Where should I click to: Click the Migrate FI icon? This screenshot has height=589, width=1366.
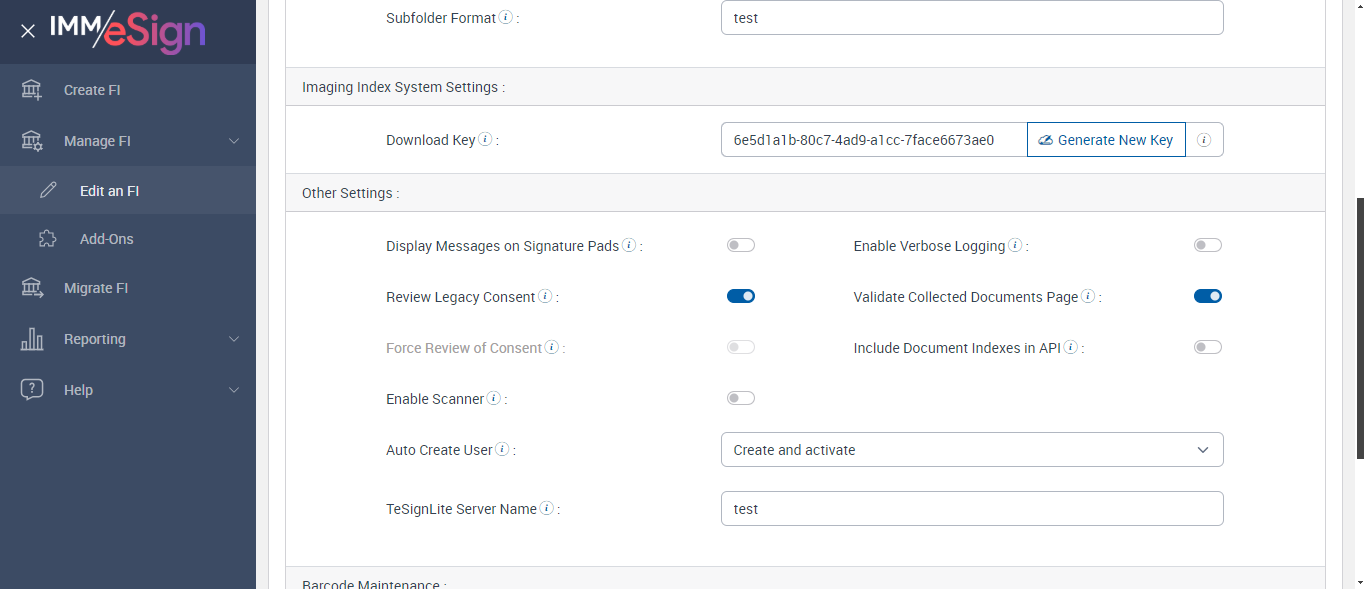click(32, 288)
